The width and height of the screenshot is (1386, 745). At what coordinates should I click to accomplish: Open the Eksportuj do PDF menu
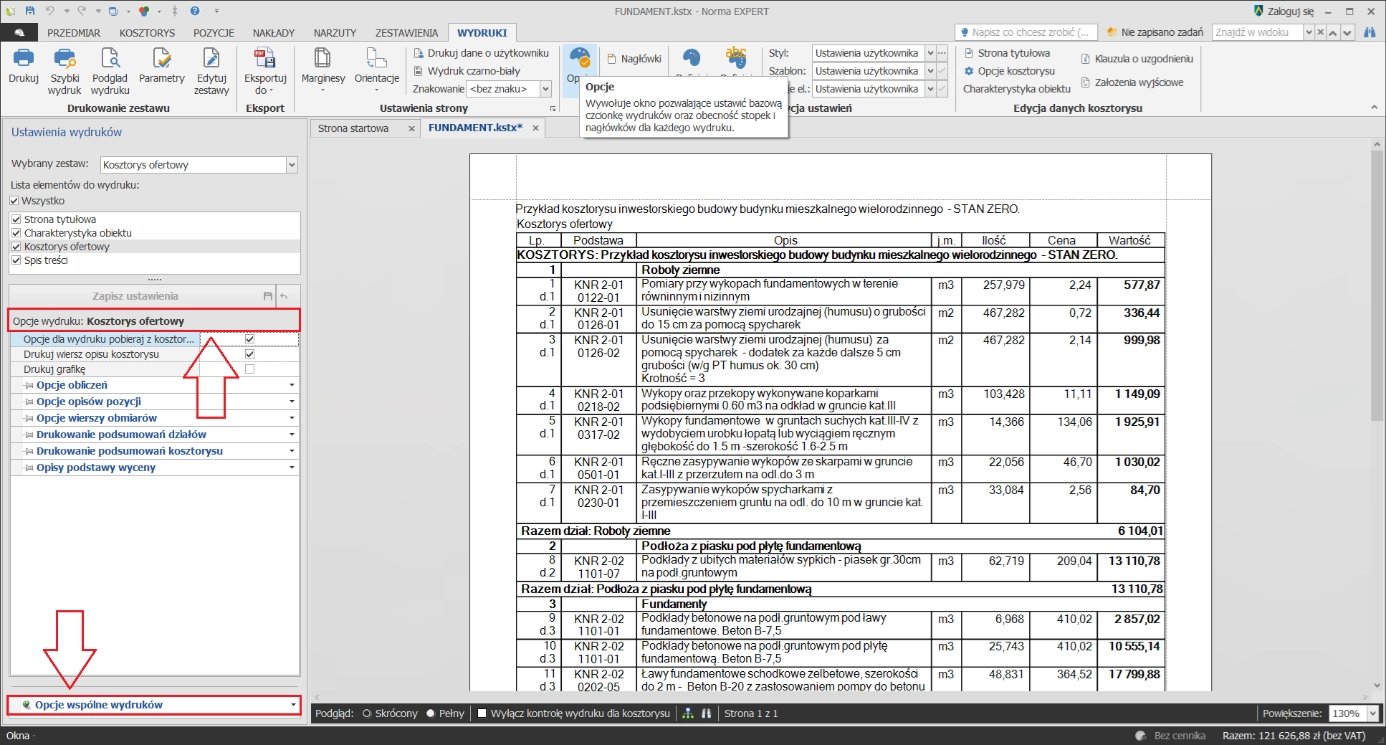tap(265, 70)
